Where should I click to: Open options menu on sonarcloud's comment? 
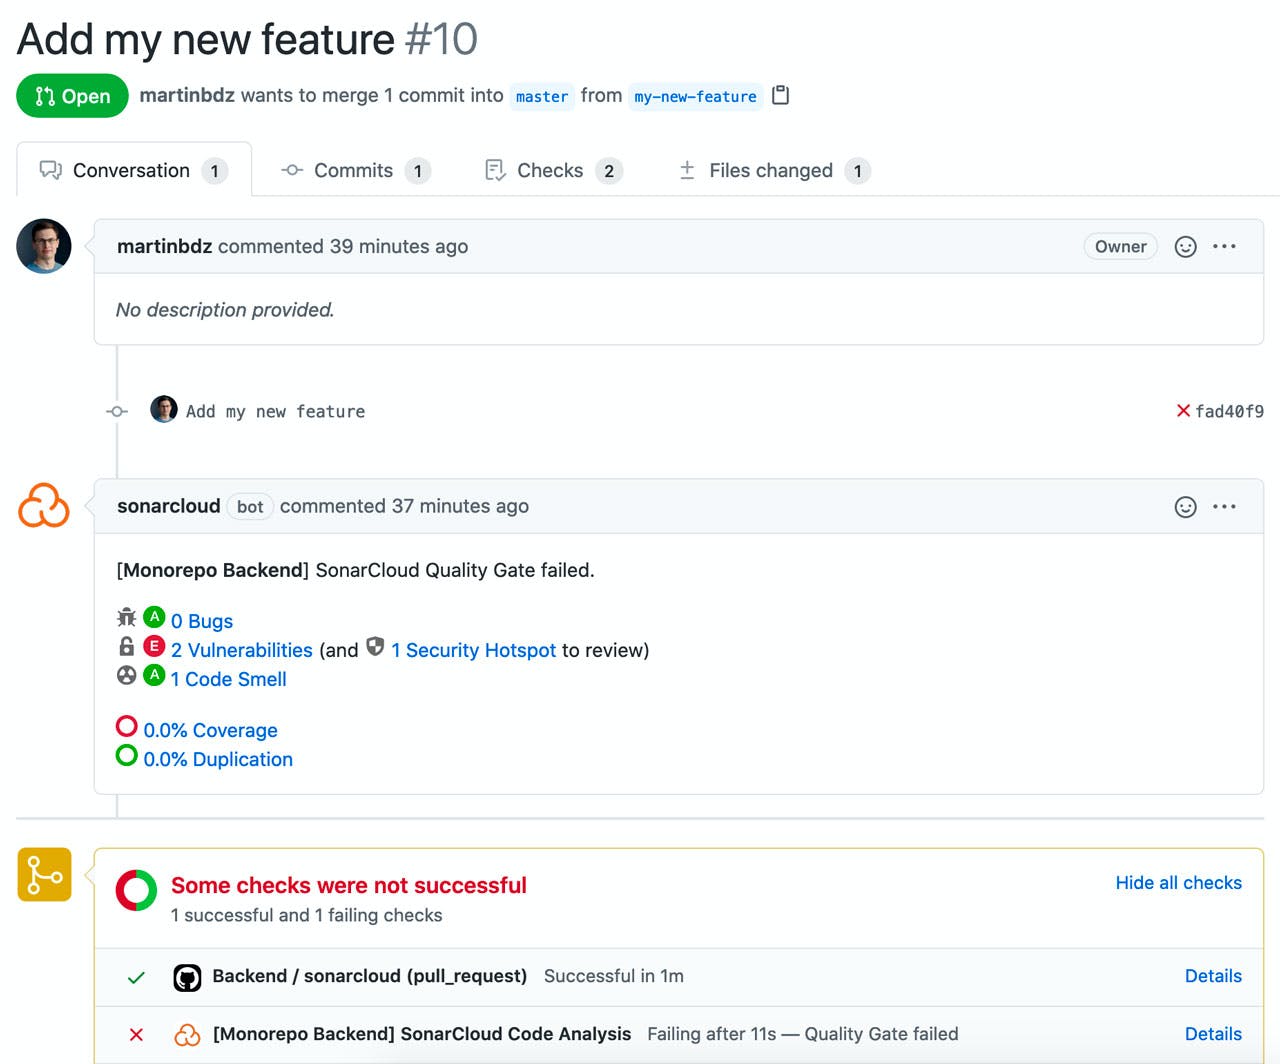tap(1224, 506)
